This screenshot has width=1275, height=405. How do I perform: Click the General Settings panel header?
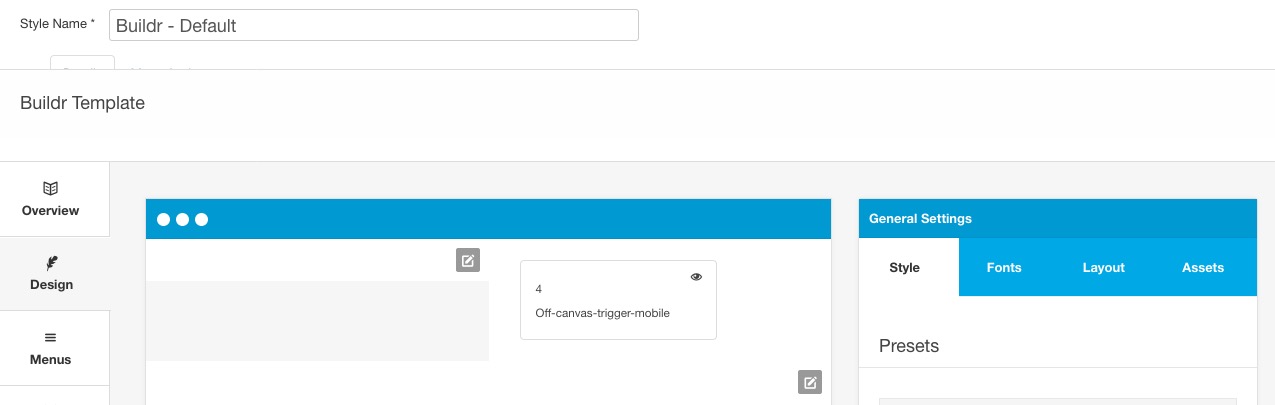pyautogui.click(x=1058, y=218)
